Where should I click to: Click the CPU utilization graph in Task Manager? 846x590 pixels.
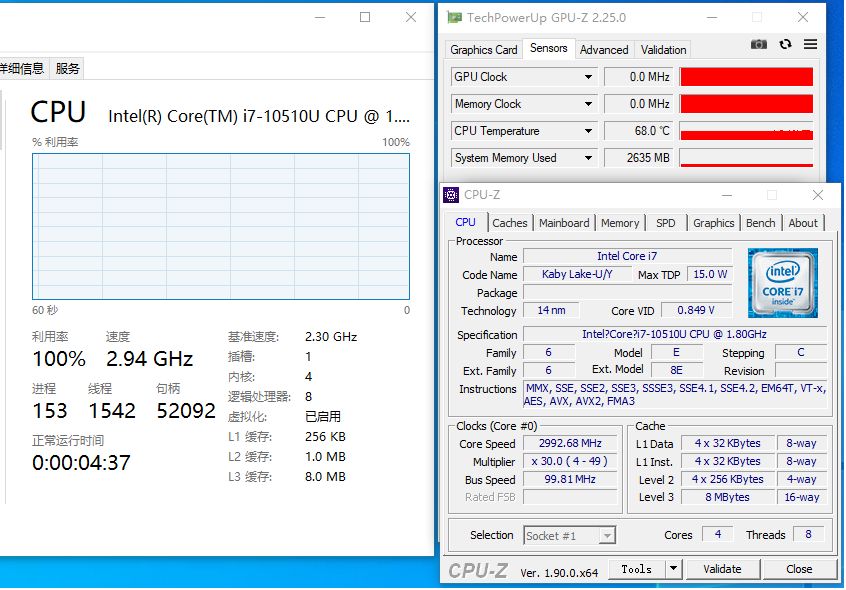coord(221,227)
